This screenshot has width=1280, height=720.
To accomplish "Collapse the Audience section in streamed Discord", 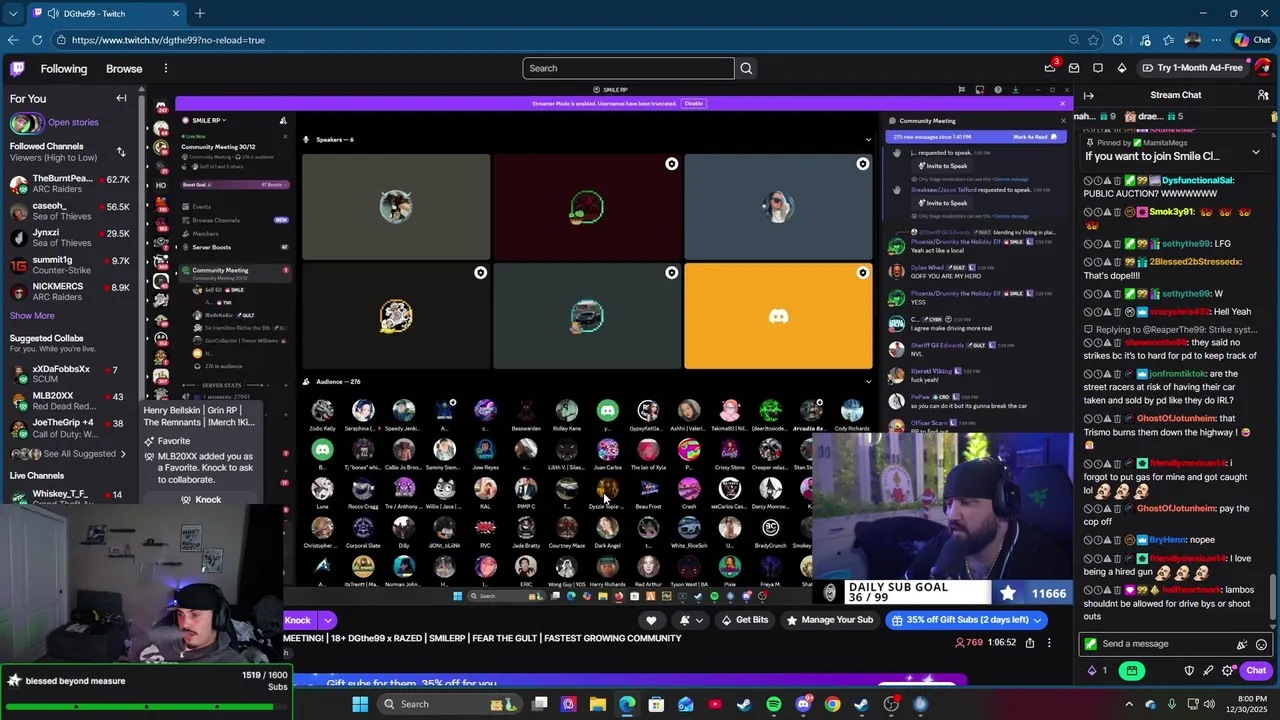I will point(868,382).
